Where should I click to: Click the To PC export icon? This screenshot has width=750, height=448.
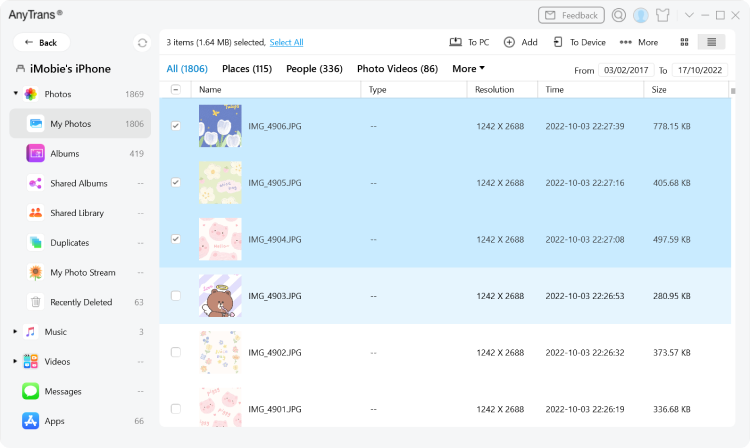click(x=456, y=42)
